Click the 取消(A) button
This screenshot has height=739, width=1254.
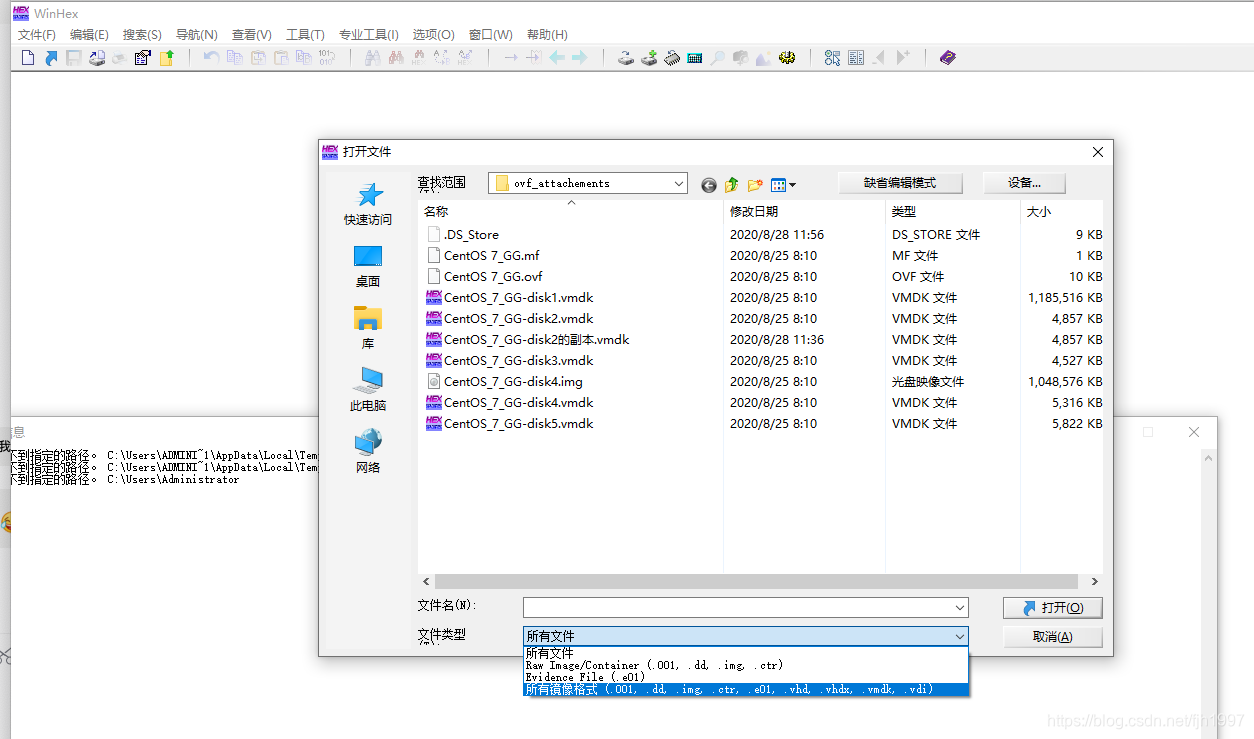click(x=1052, y=637)
